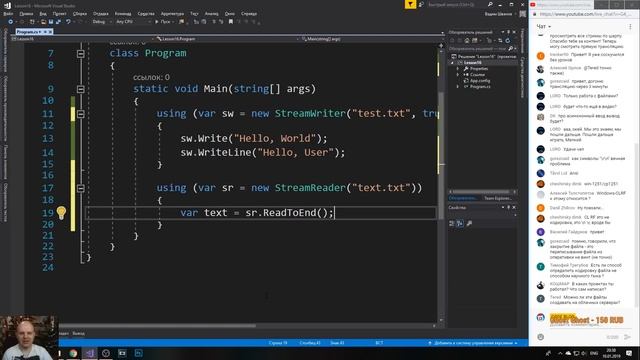Click the navigate backward toolbar icon
Image resolution: width=640 pixels, height=360 pixels.
[11, 22]
